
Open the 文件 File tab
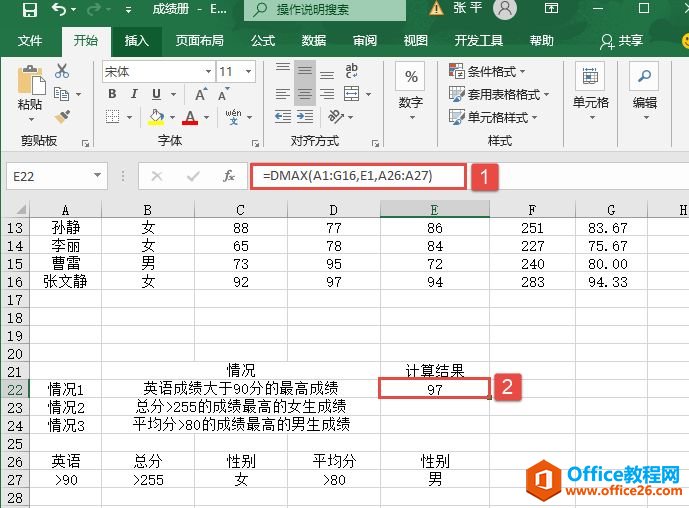[30, 41]
